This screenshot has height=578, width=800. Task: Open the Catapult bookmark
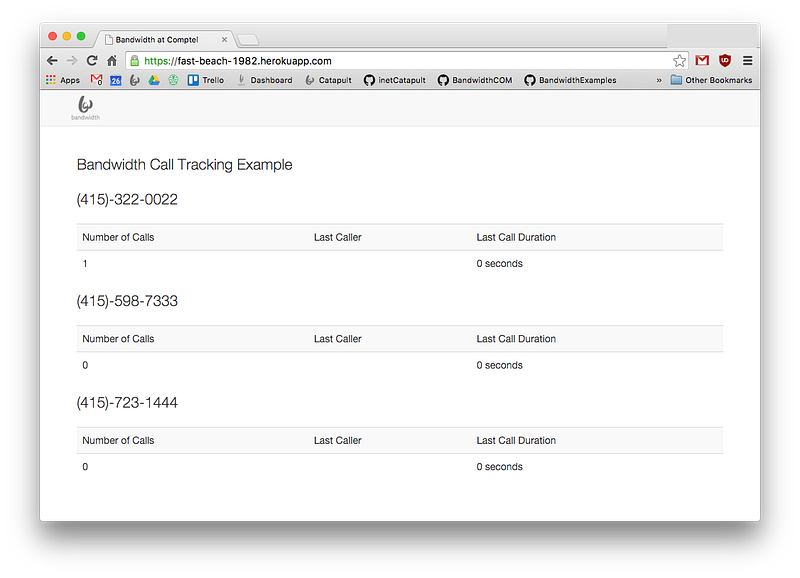[328, 80]
